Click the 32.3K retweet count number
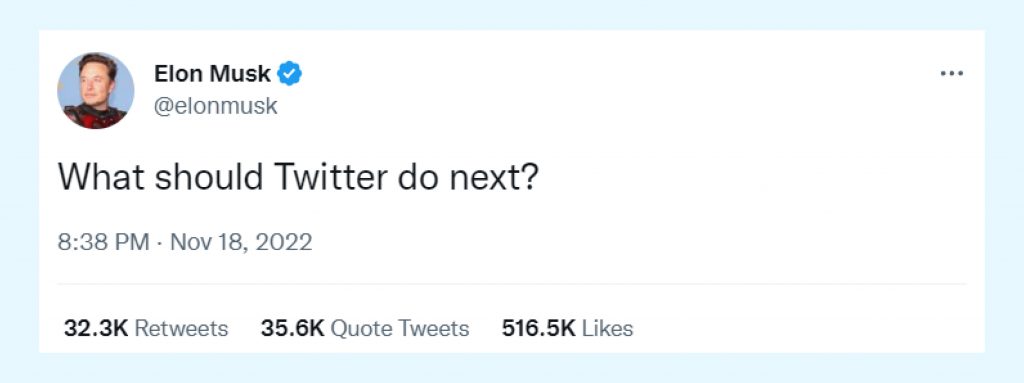The image size is (1024, 383). tap(96, 328)
